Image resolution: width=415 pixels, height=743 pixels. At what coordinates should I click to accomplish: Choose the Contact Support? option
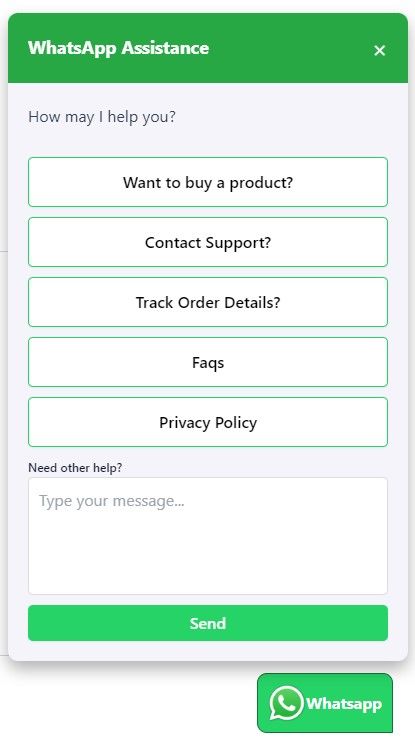[208, 242]
